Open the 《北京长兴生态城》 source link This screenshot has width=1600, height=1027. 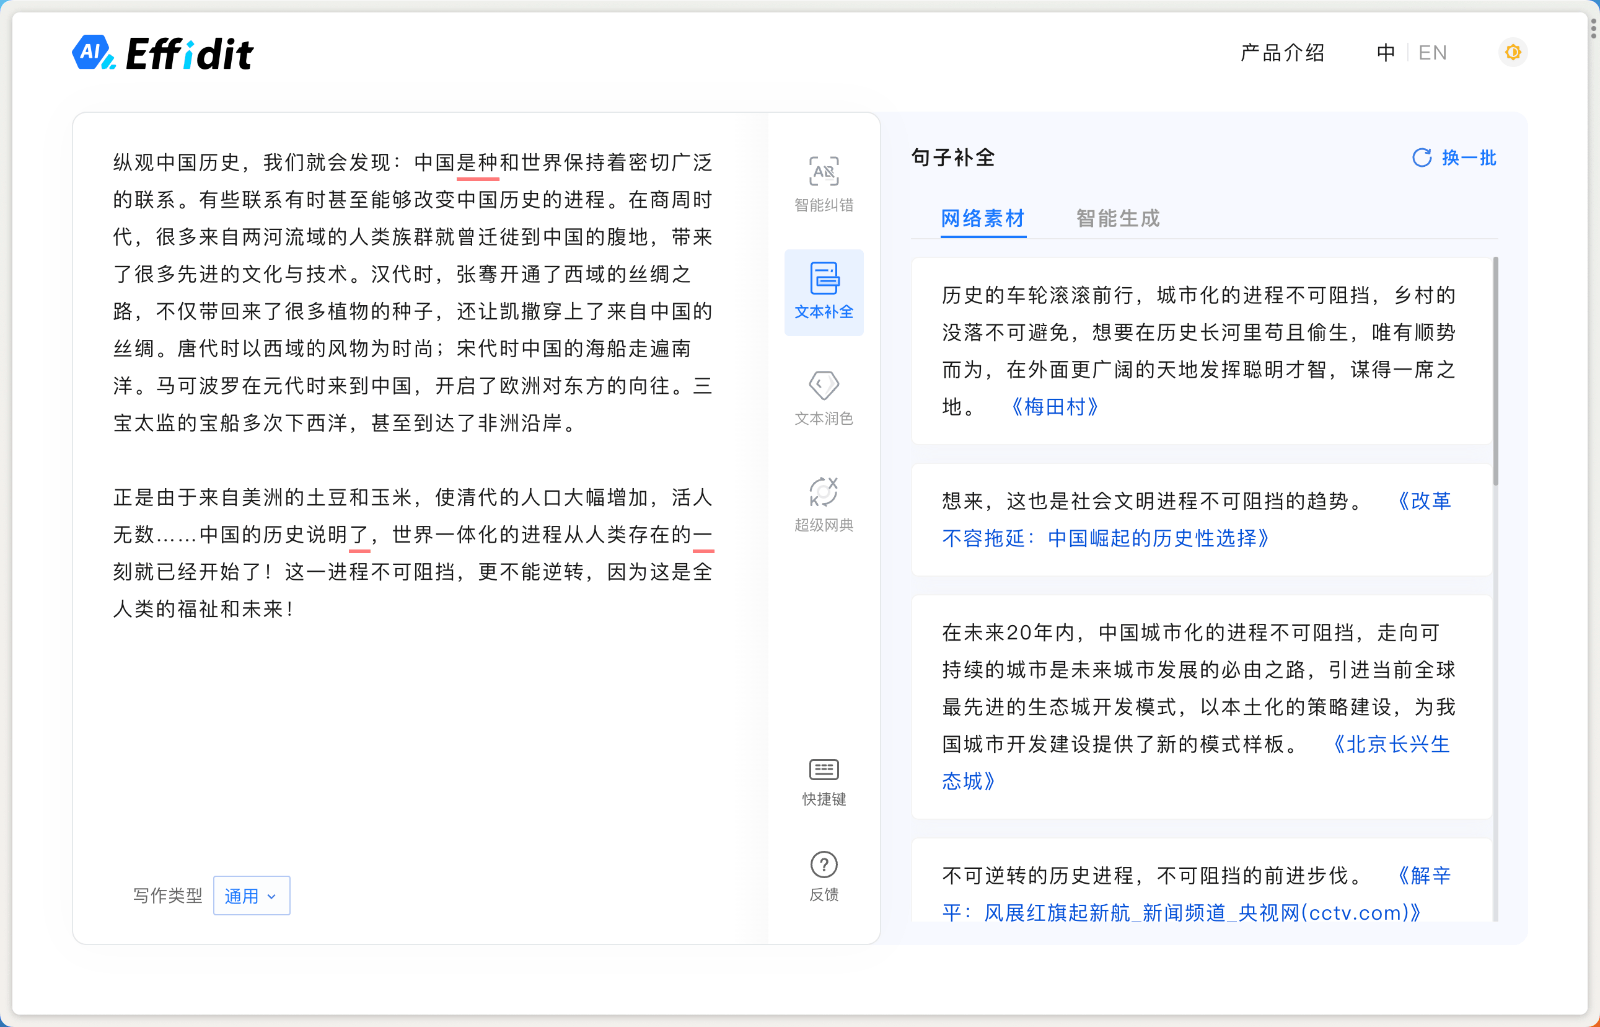point(1196,763)
